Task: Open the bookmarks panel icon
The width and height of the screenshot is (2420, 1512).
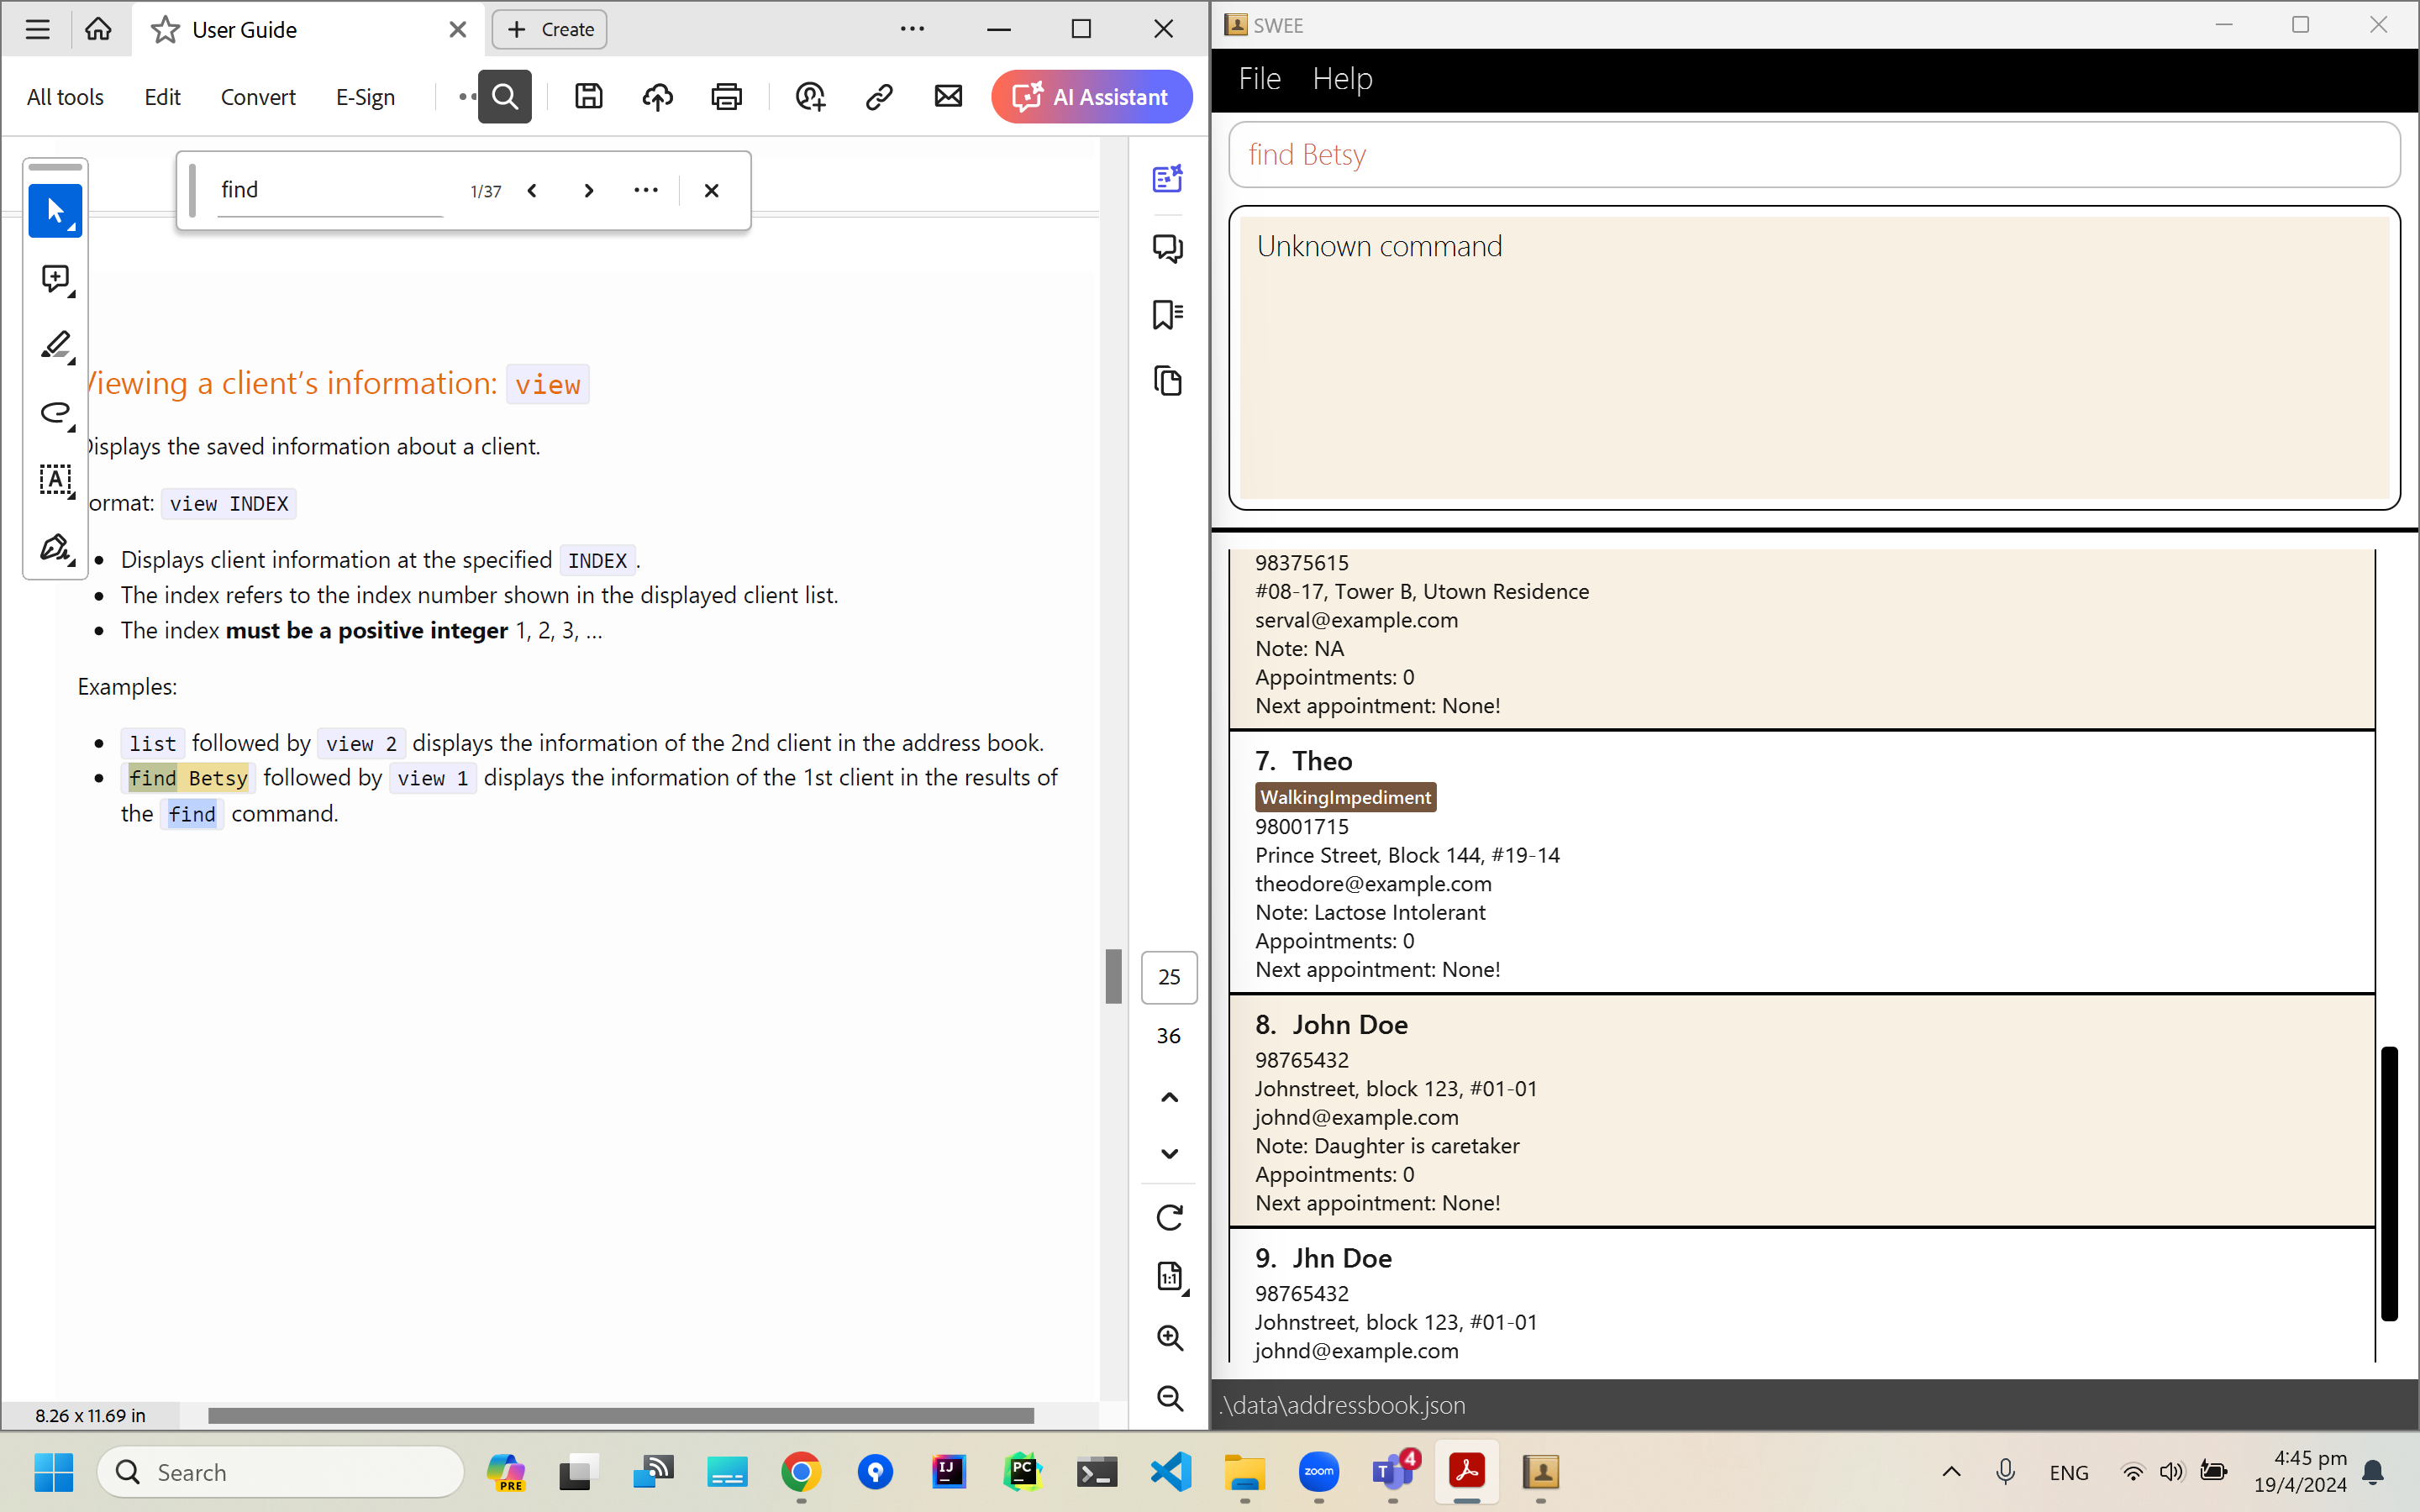Action: coord(1167,314)
